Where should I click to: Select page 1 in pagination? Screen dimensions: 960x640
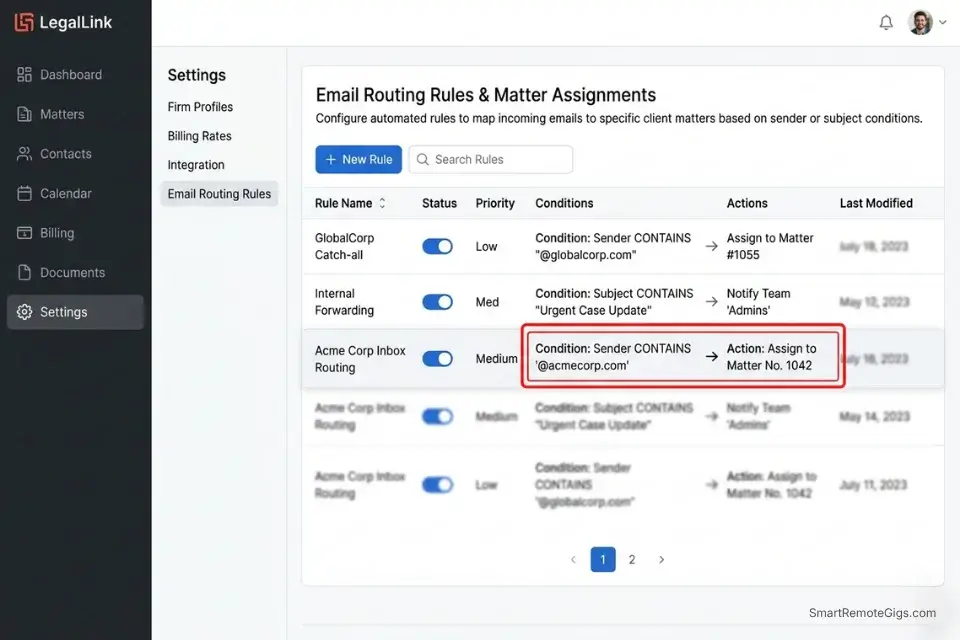tap(603, 559)
